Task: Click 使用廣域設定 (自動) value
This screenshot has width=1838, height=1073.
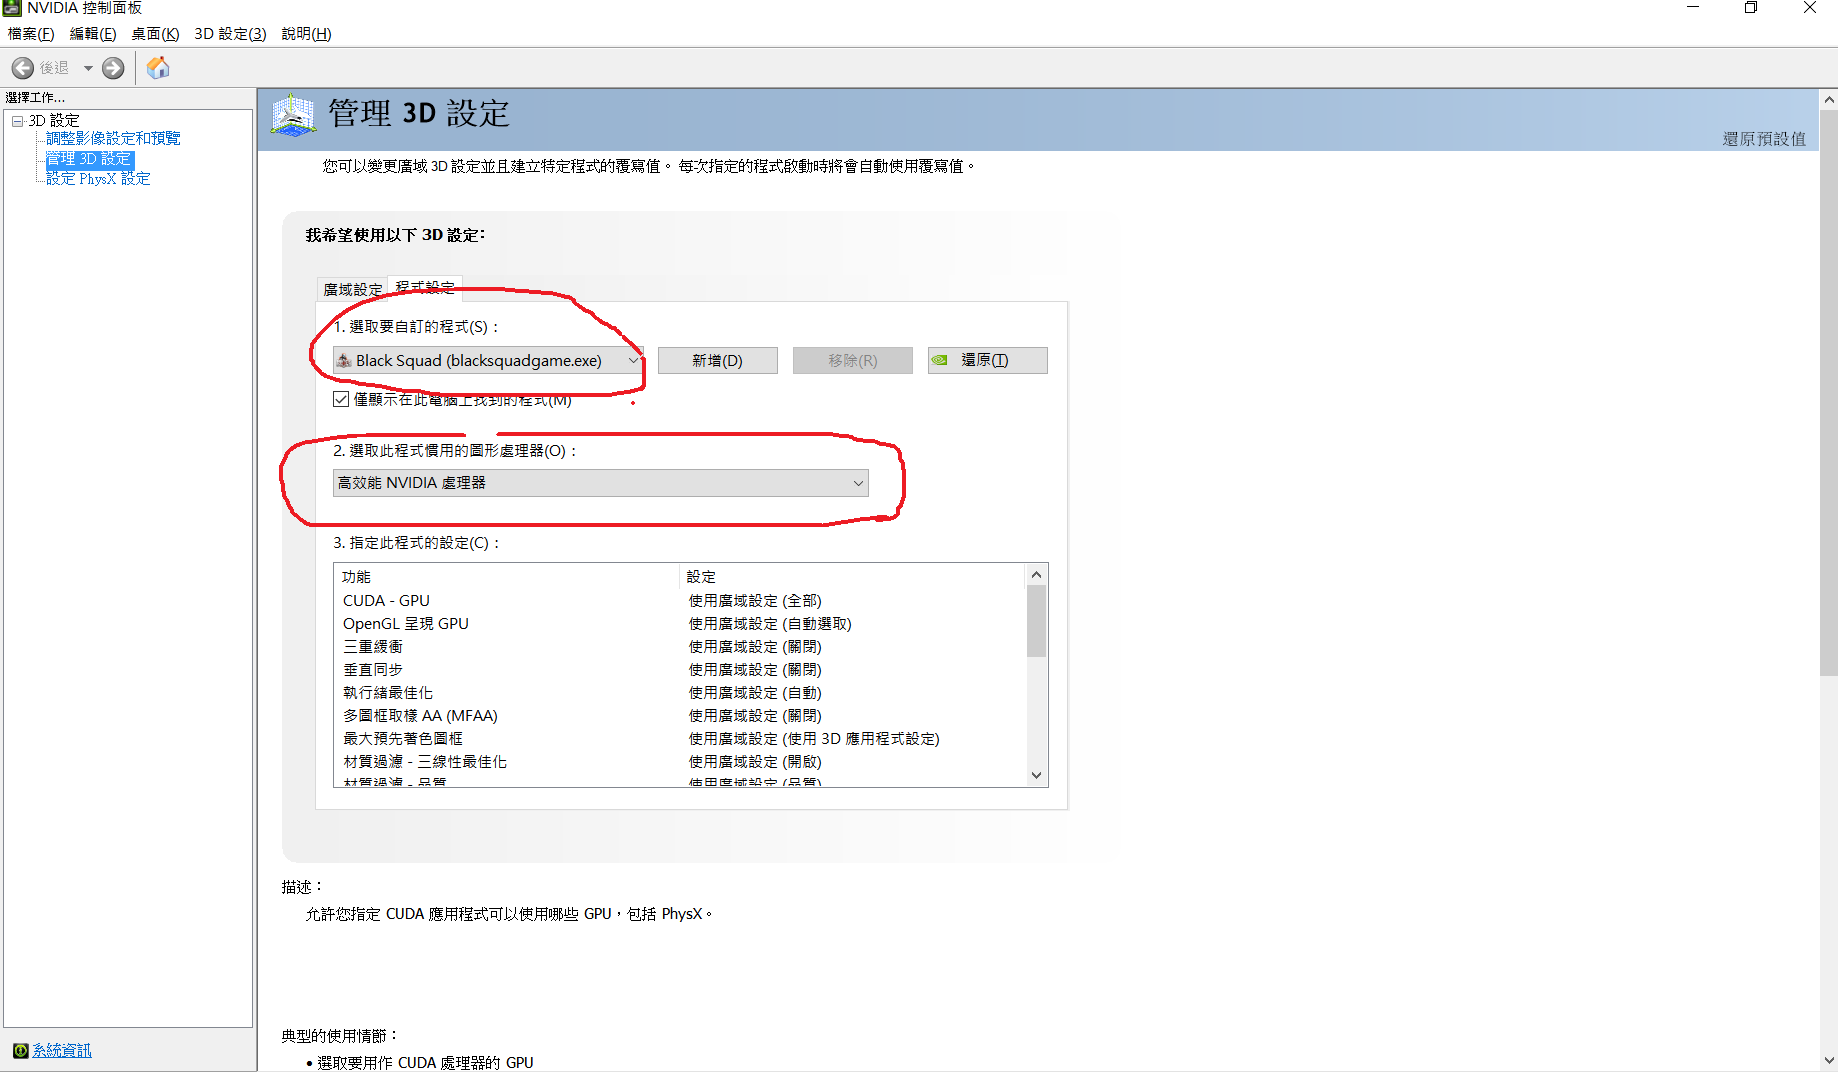Action: pos(755,693)
